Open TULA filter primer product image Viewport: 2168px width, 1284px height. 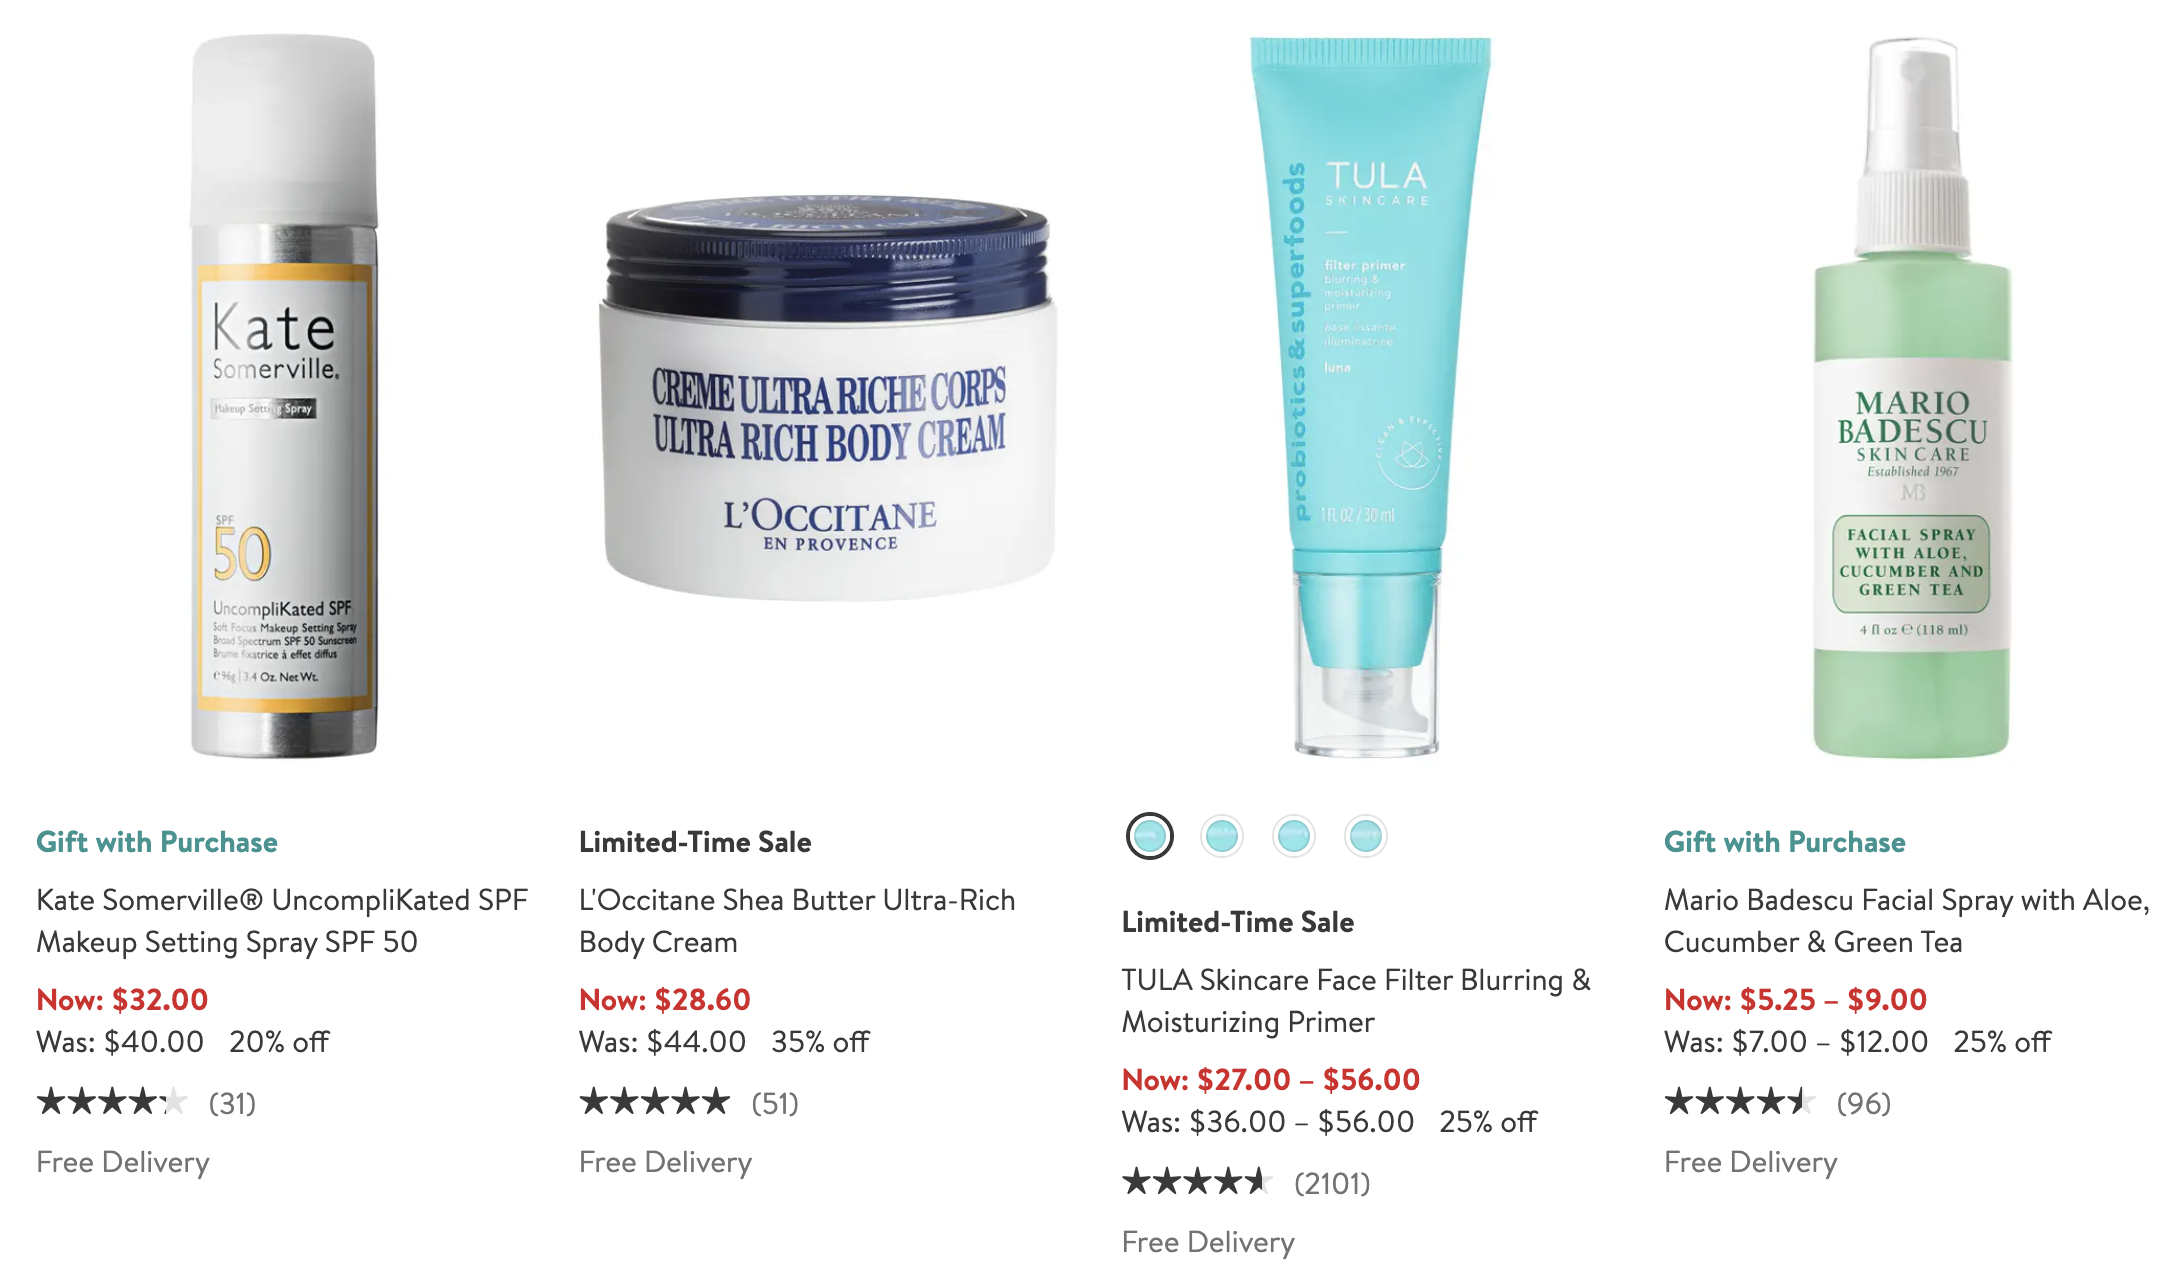click(x=1369, y=396)
